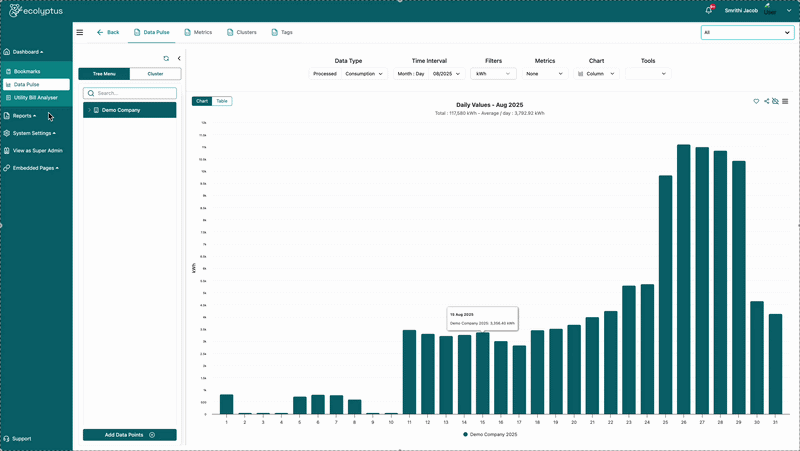Switch to the Cluster toggle
This screenshot has height=451, width=800.
[156, 74]
